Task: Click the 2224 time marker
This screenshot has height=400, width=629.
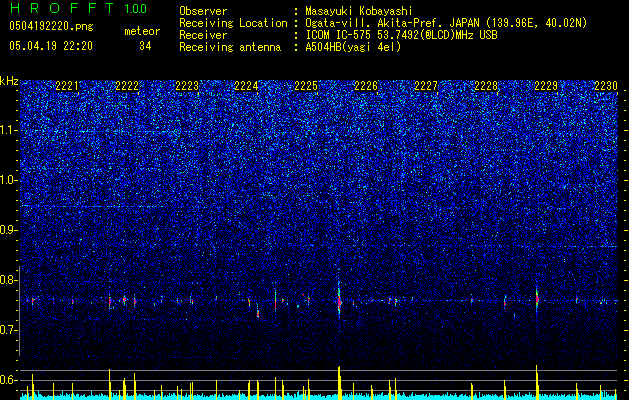Action: (246, 86)
